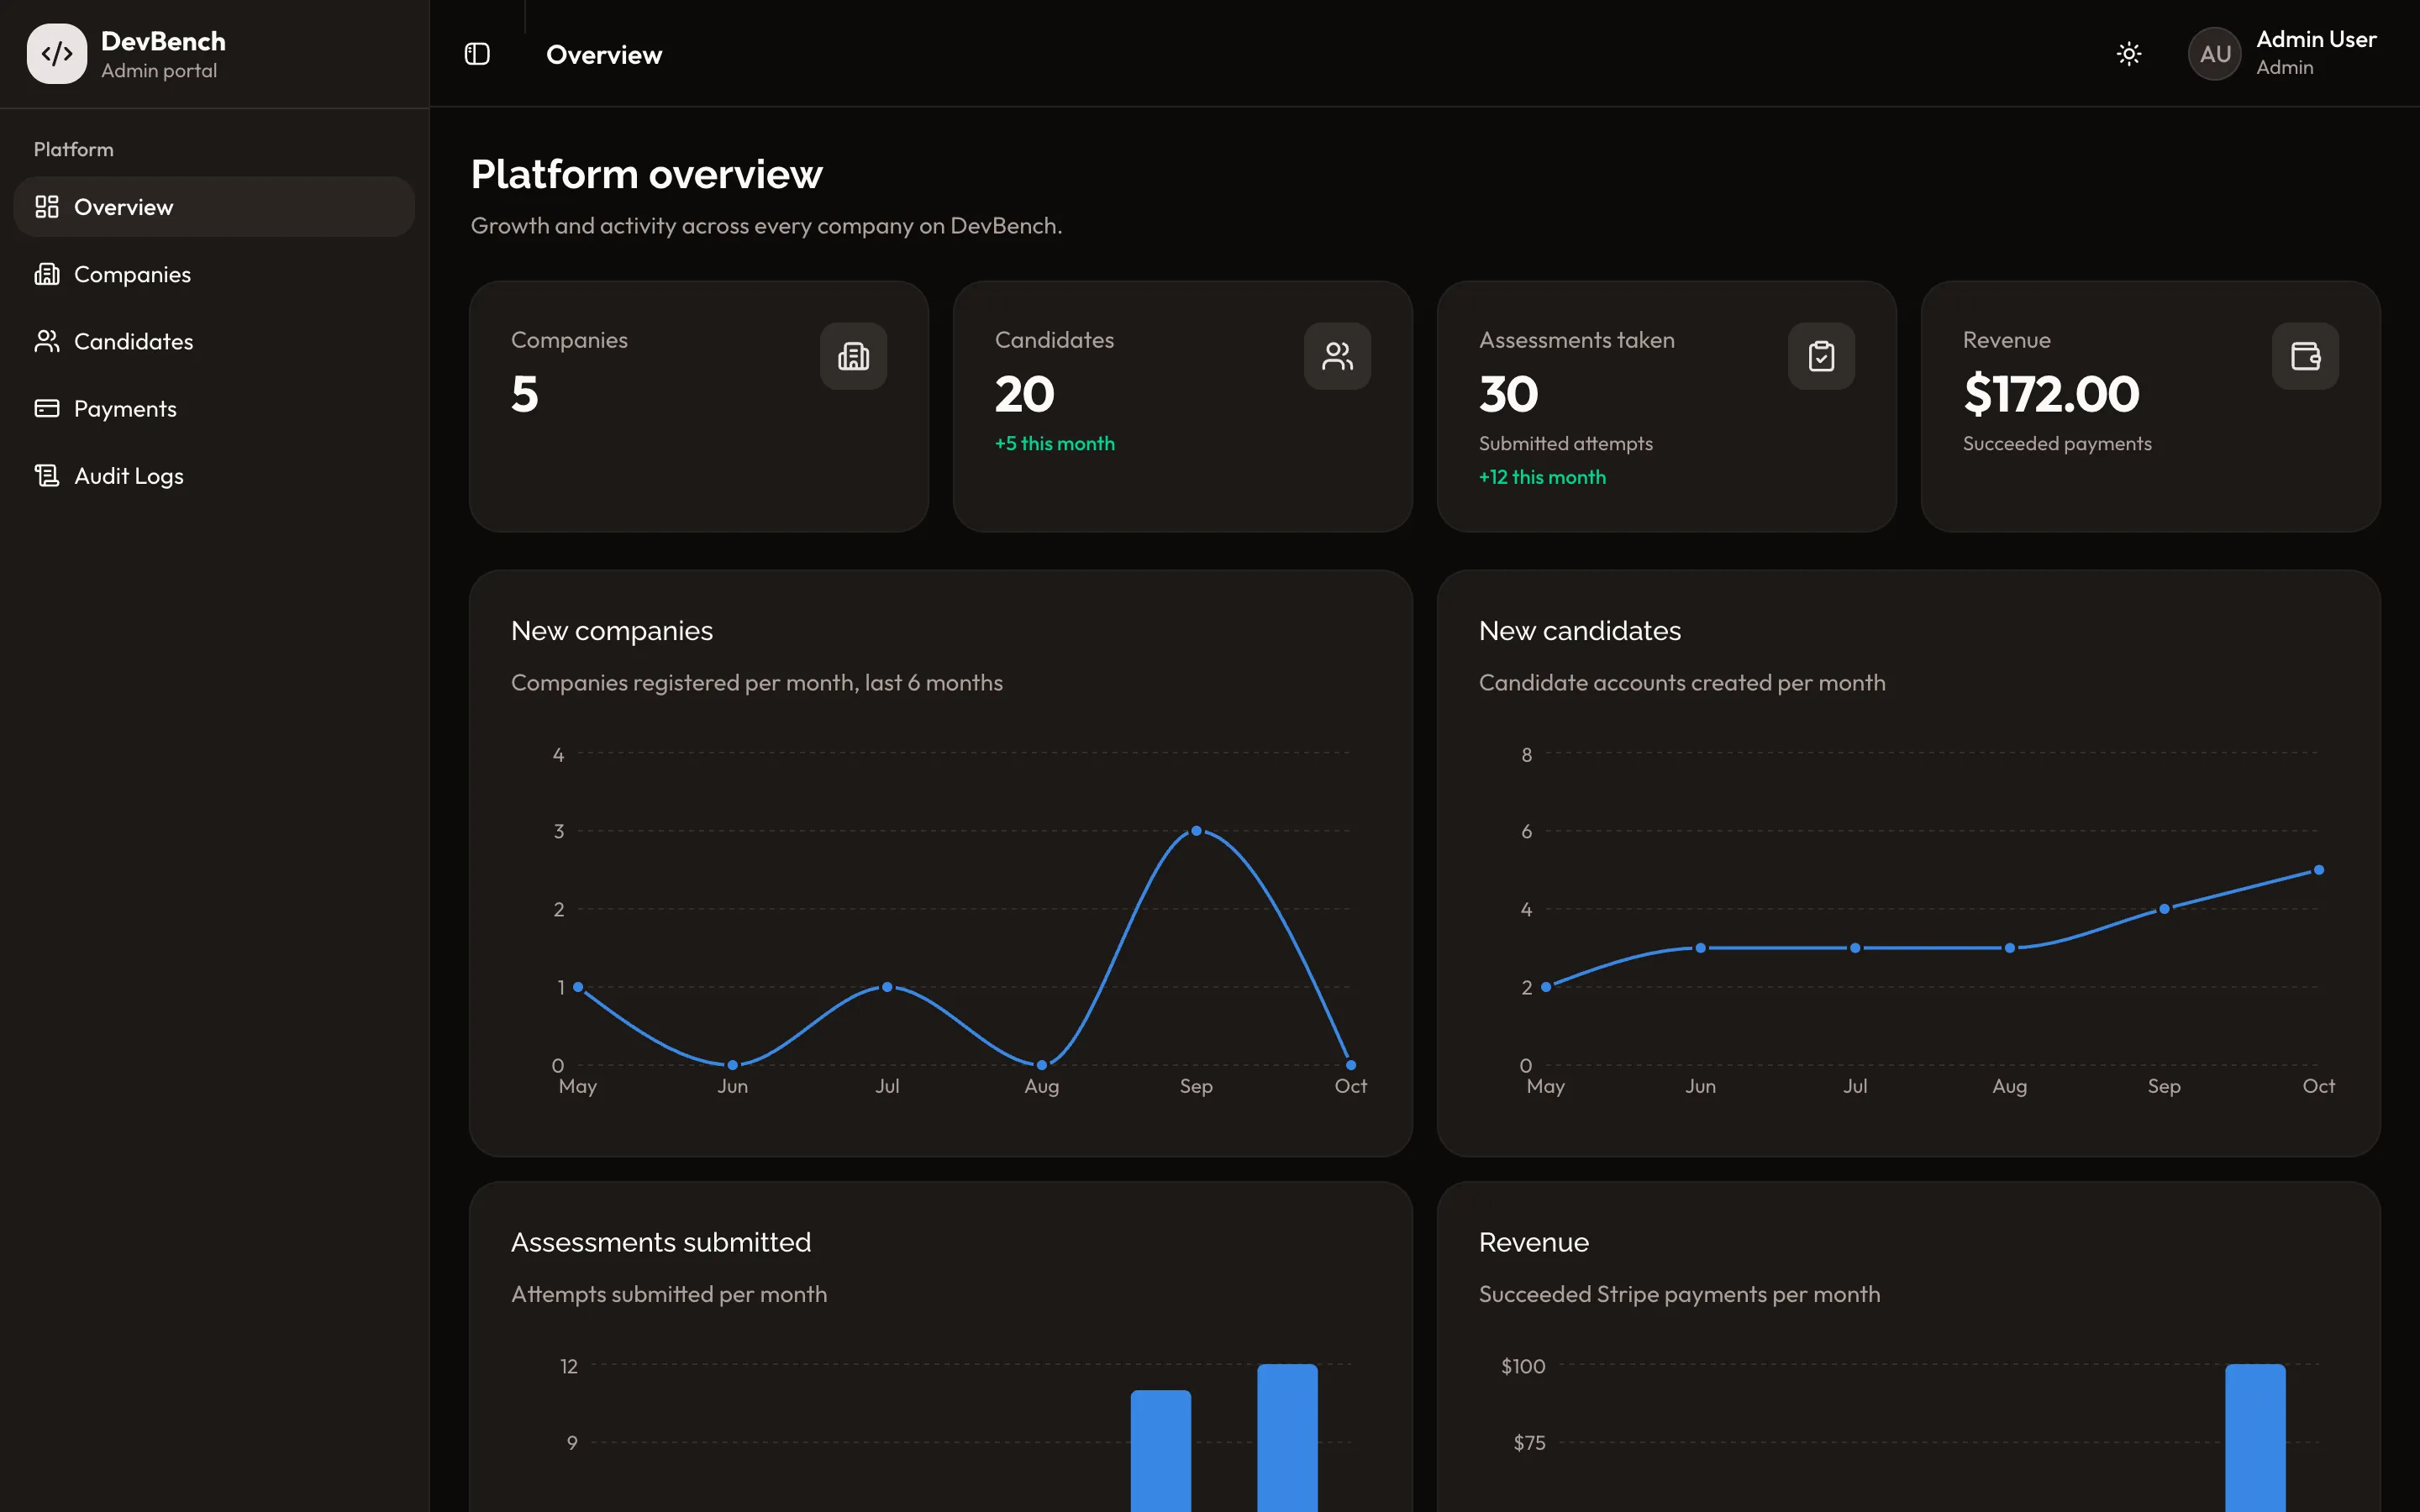This screenshot has width=2420, height=1512.
Task: Open Audit Logs in the sidebar
Action: point(214,475)
